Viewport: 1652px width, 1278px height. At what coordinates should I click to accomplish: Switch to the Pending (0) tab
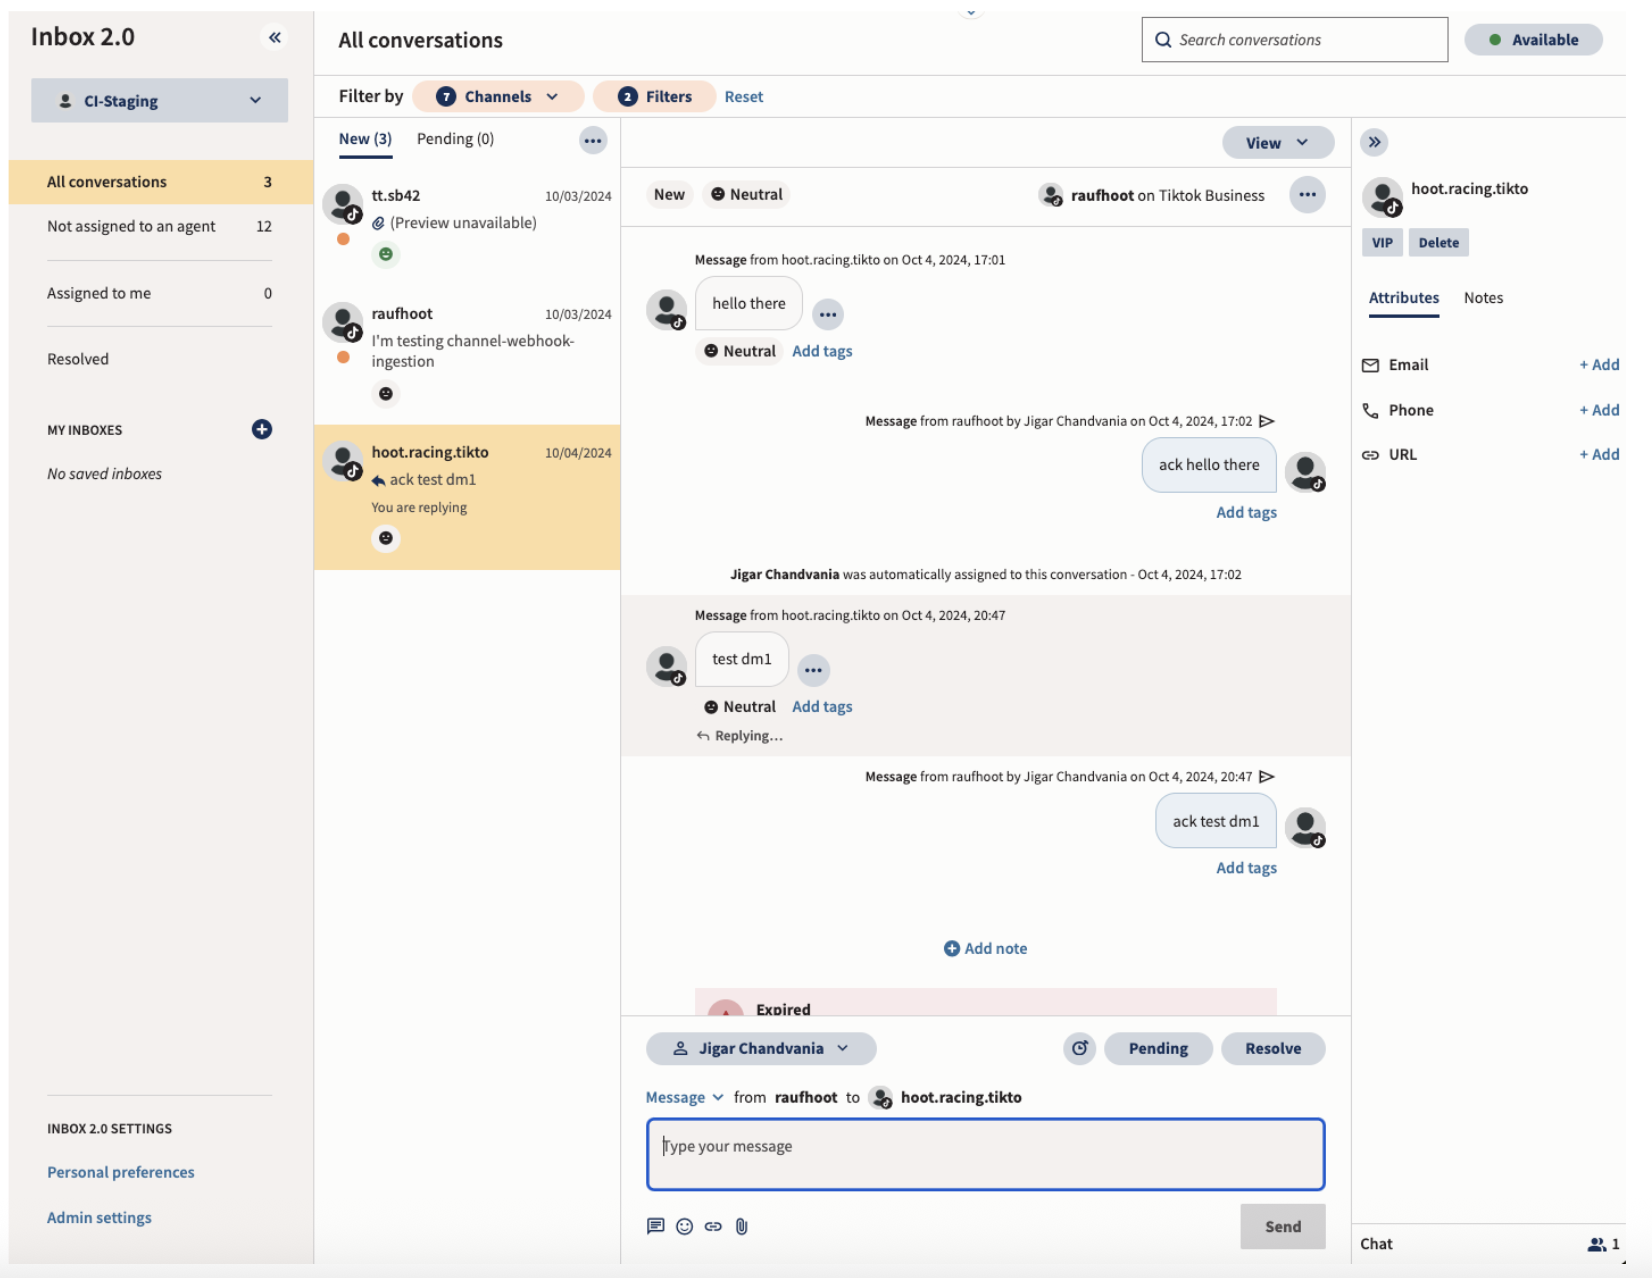pyautogui.click(x=455, y=139)
